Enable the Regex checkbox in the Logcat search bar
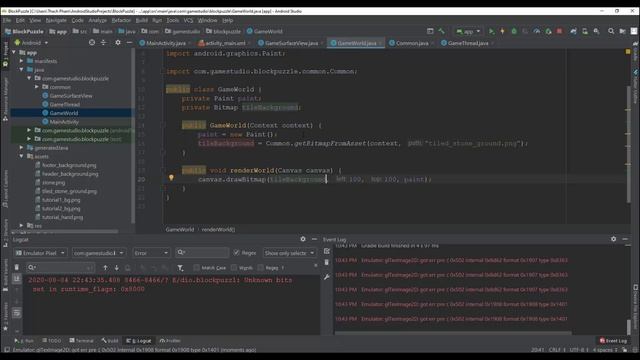 point(260,268)
